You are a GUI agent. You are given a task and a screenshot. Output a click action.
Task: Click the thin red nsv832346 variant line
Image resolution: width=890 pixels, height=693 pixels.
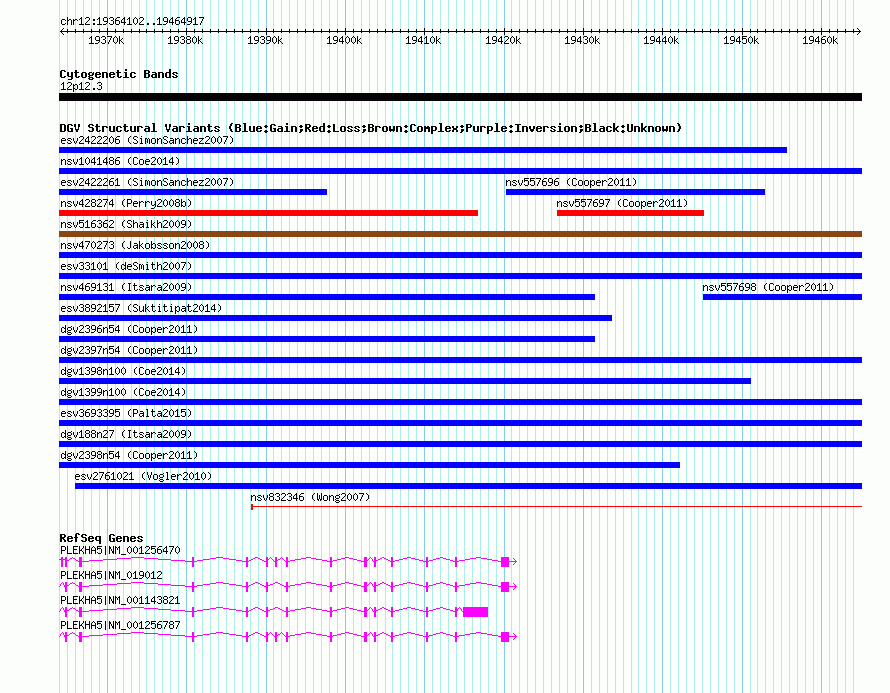556,506
